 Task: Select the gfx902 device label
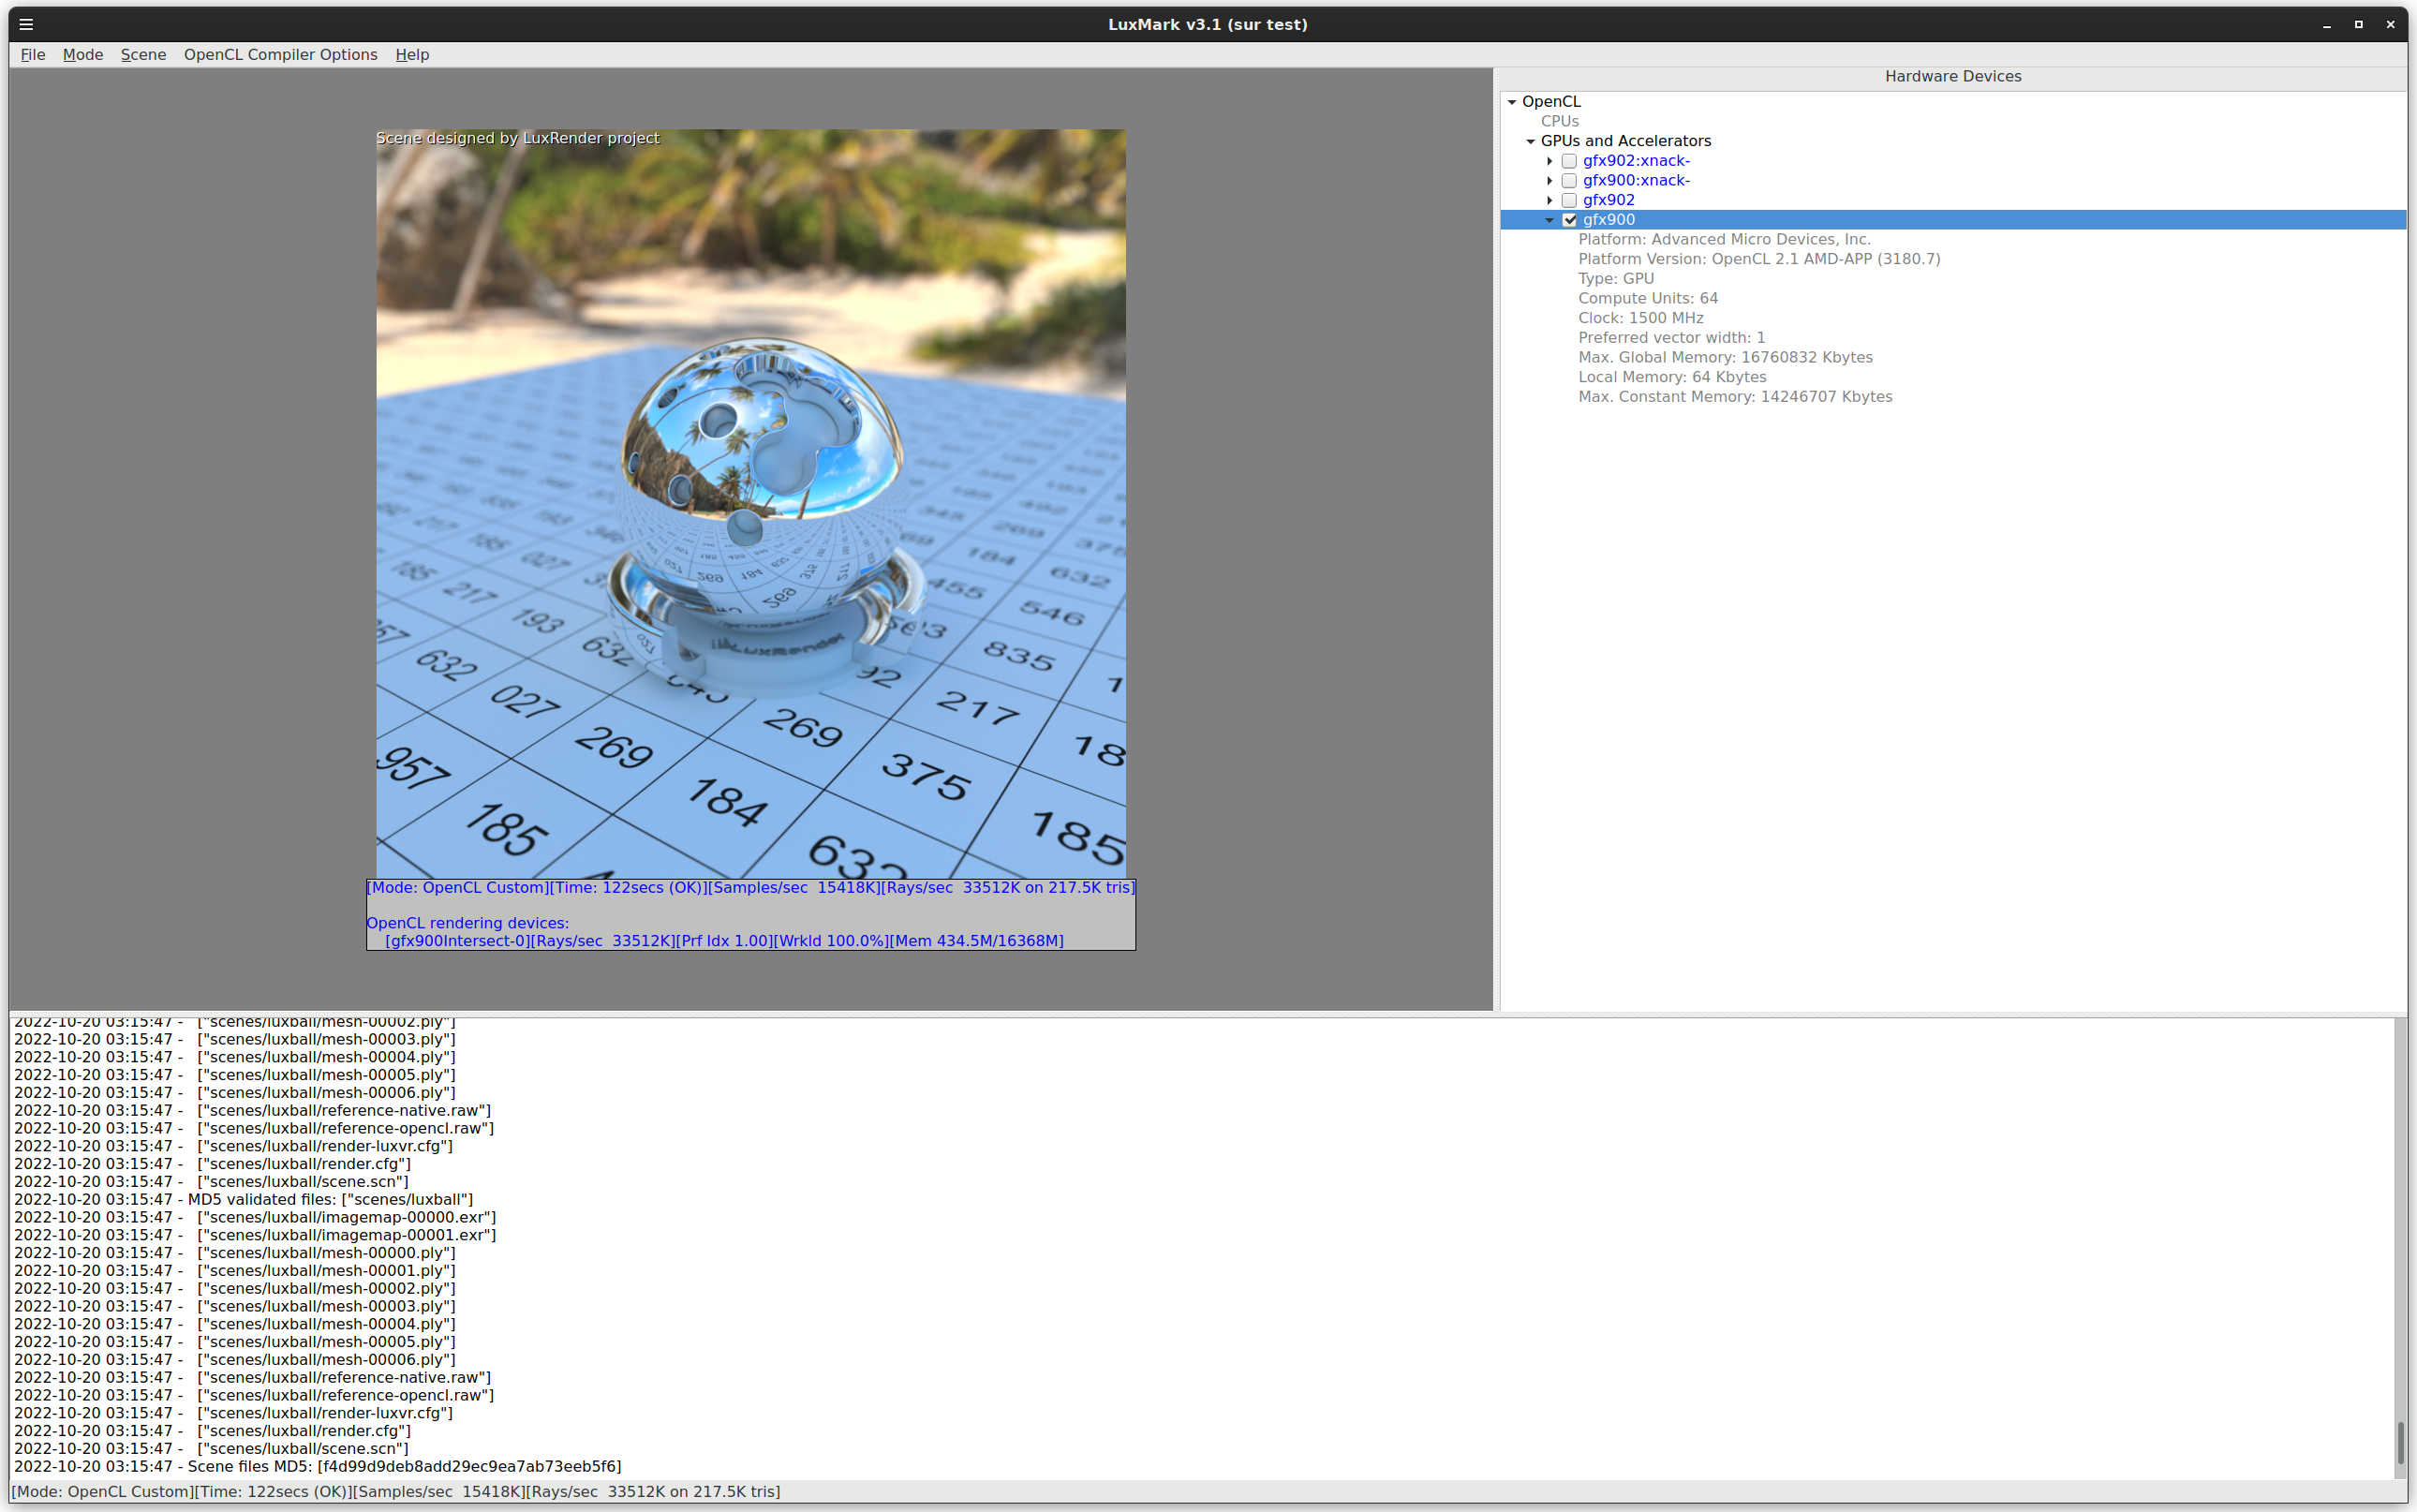[1608, 200]
